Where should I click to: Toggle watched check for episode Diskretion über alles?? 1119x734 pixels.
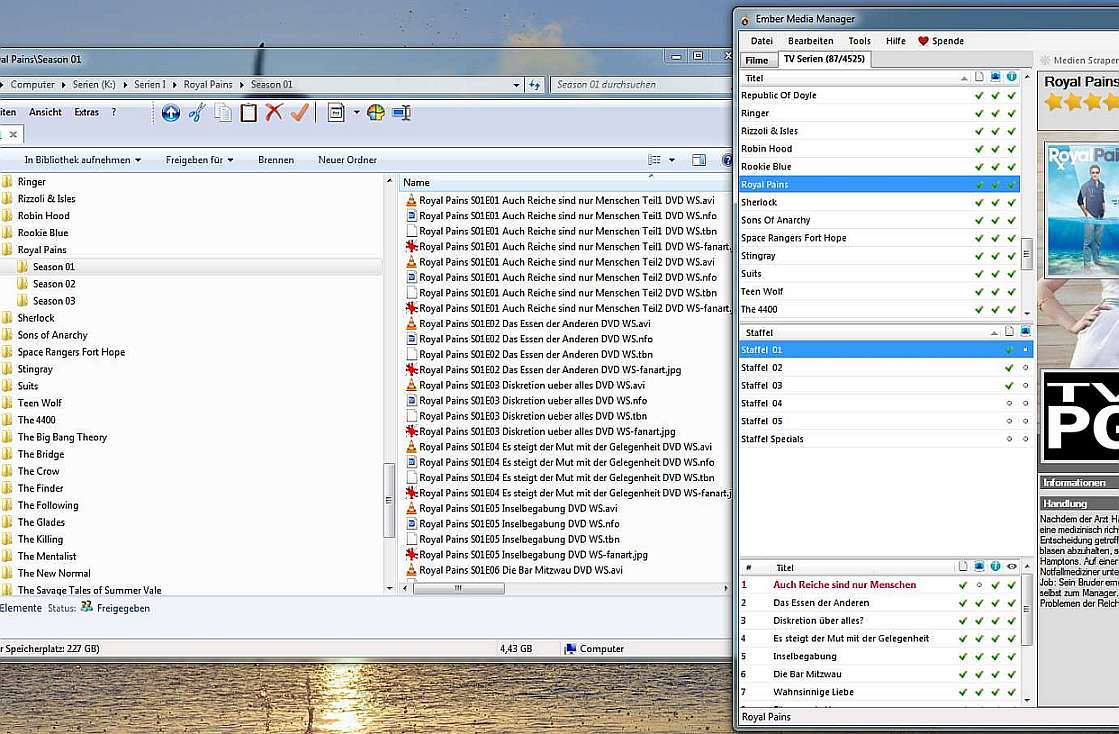point(1012,621)
